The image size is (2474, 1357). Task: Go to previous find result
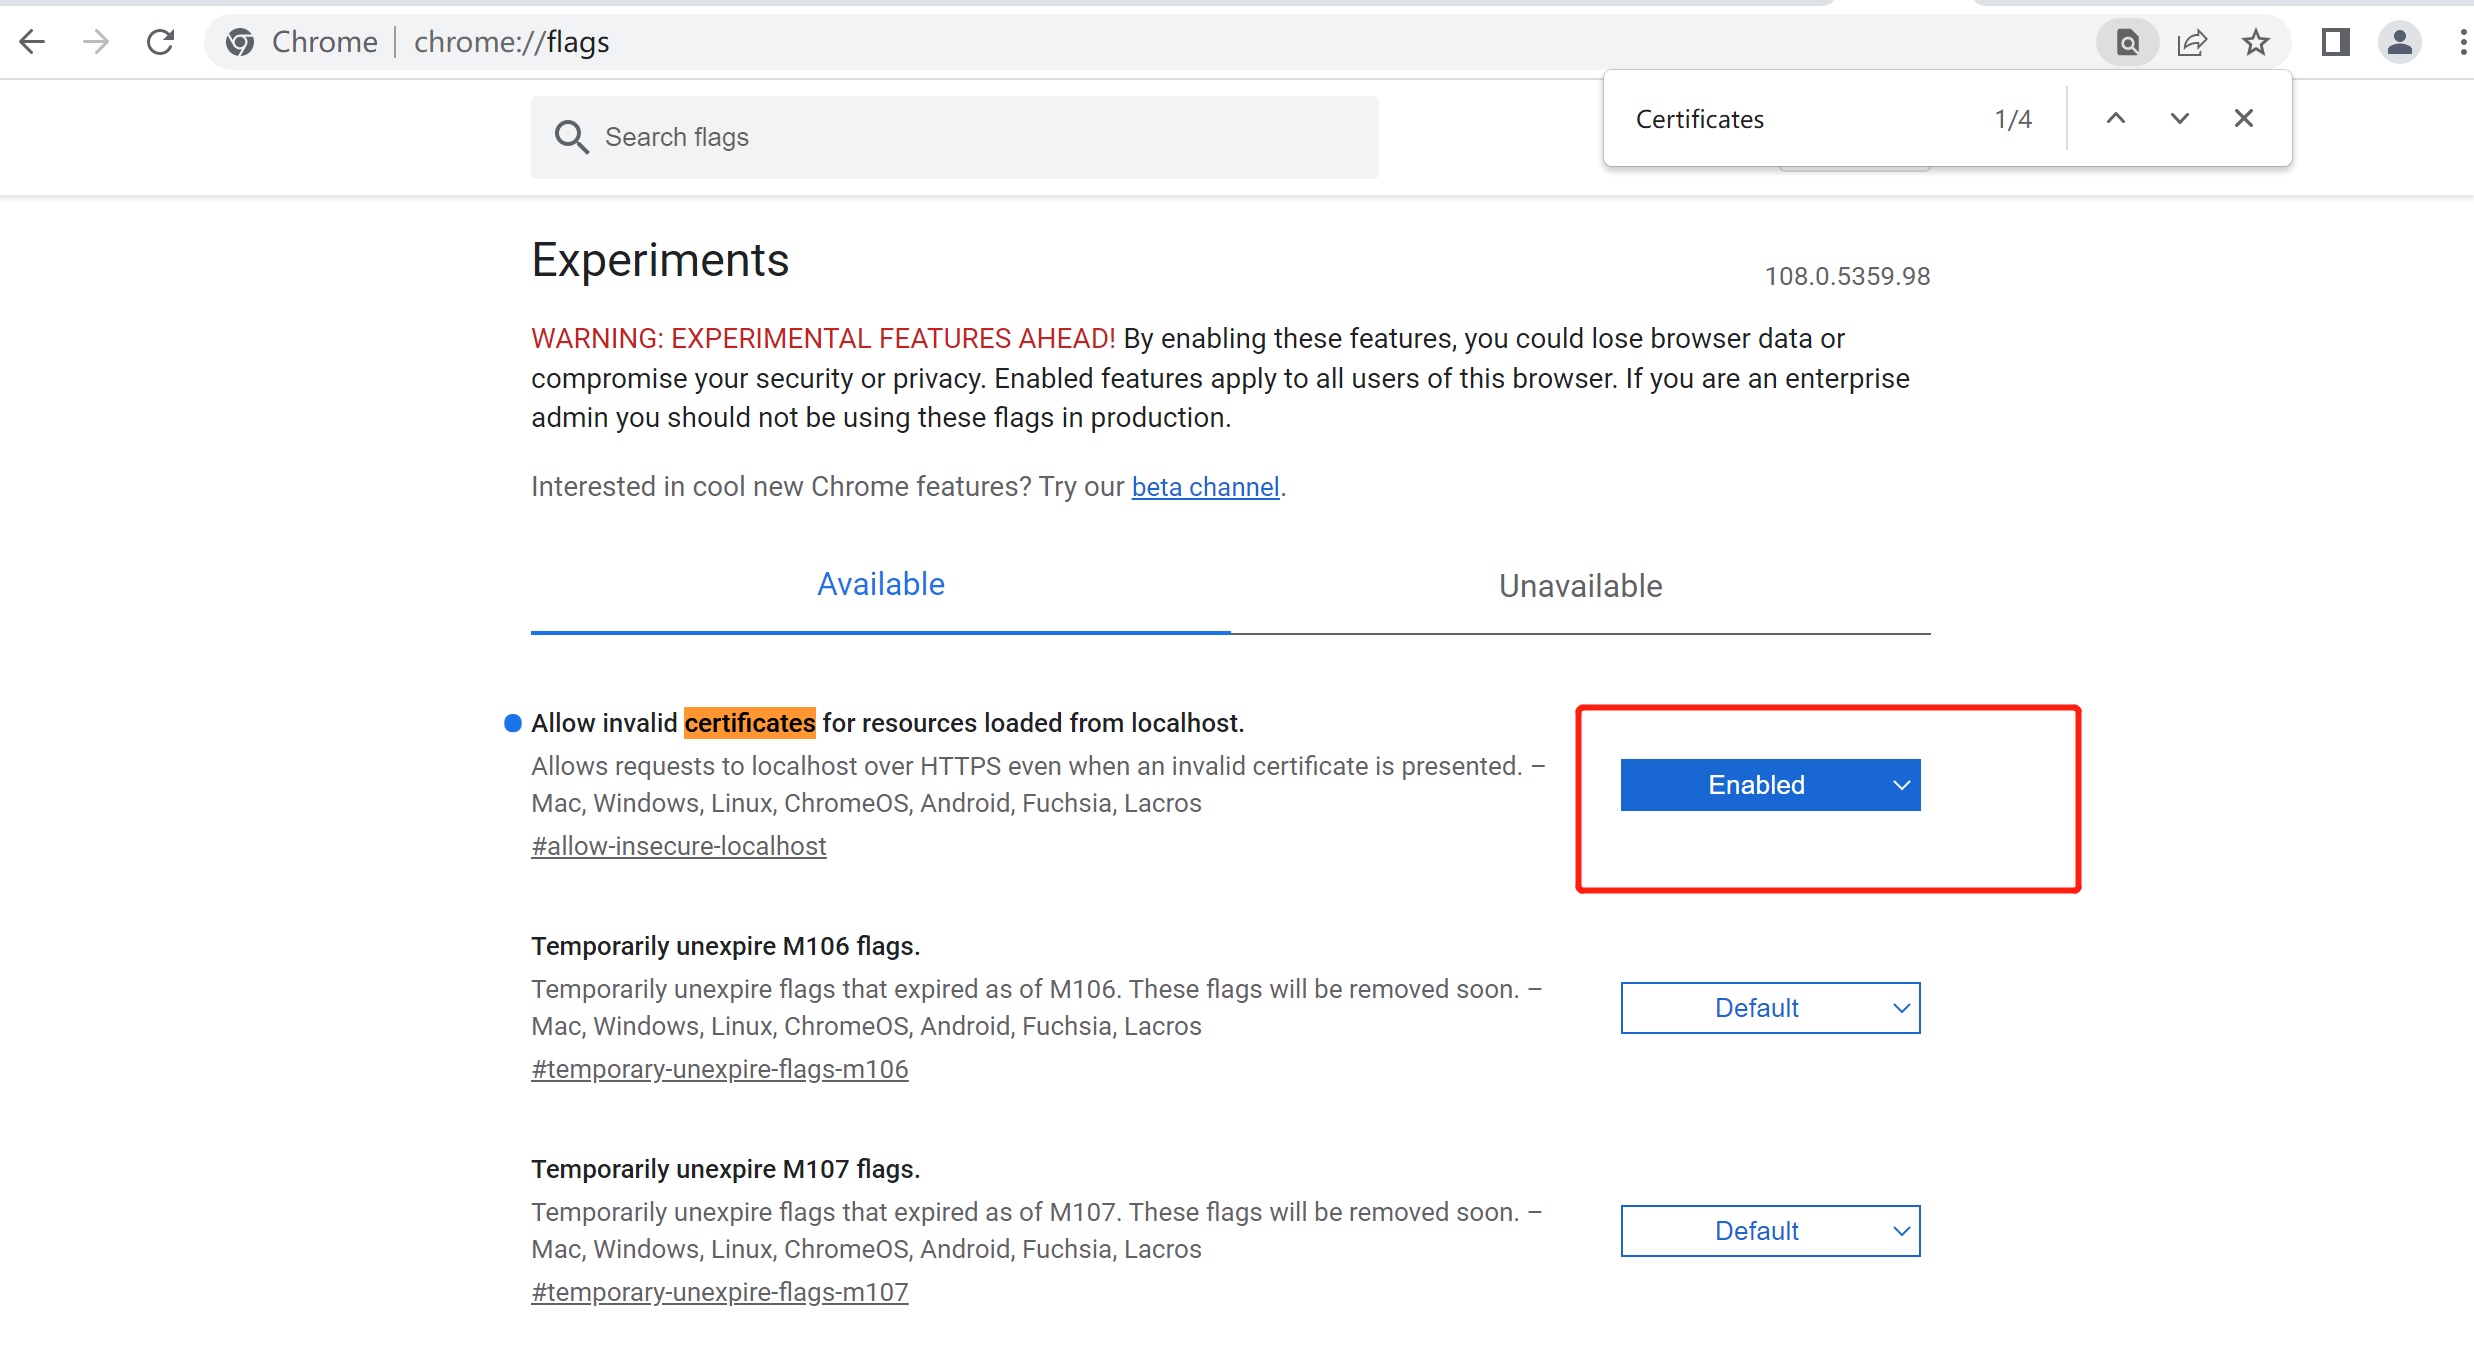point(2115,119)
